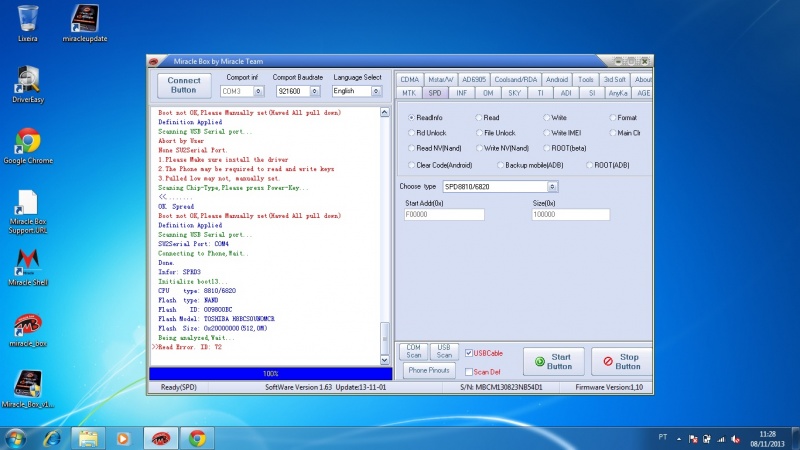Click the Start Addr(0x) input field

pos(444,215)
